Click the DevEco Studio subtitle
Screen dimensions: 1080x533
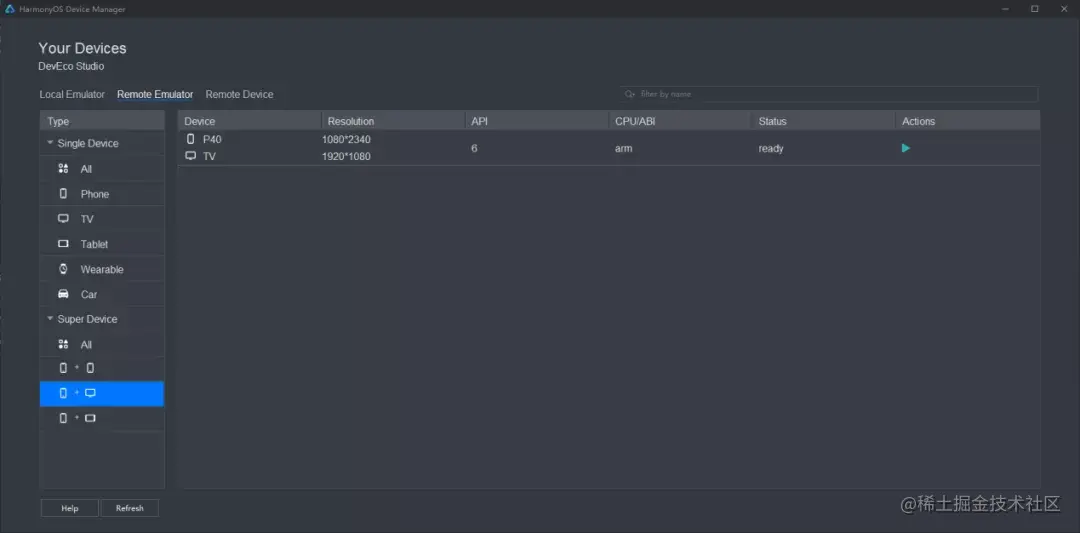[x=72, y=66]
